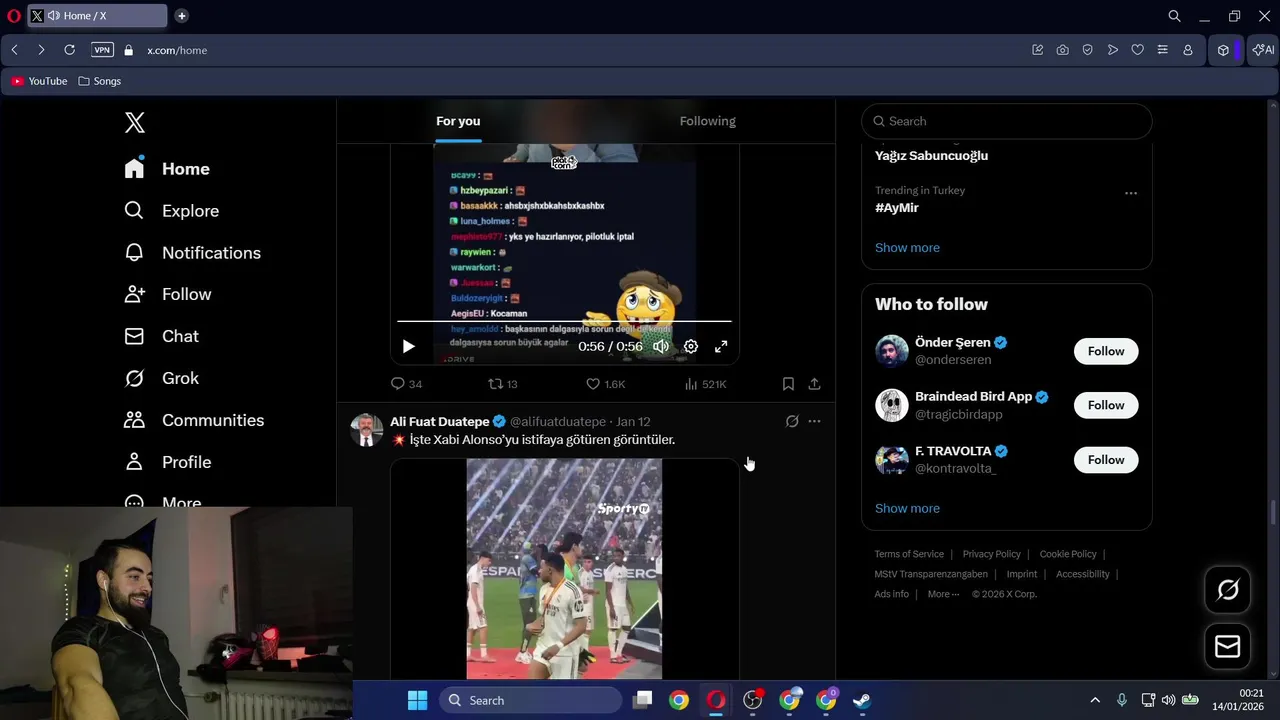Open Profile in the X sidebar
The height and width of the screenshot is (720, 1280).
pos(167,462)
